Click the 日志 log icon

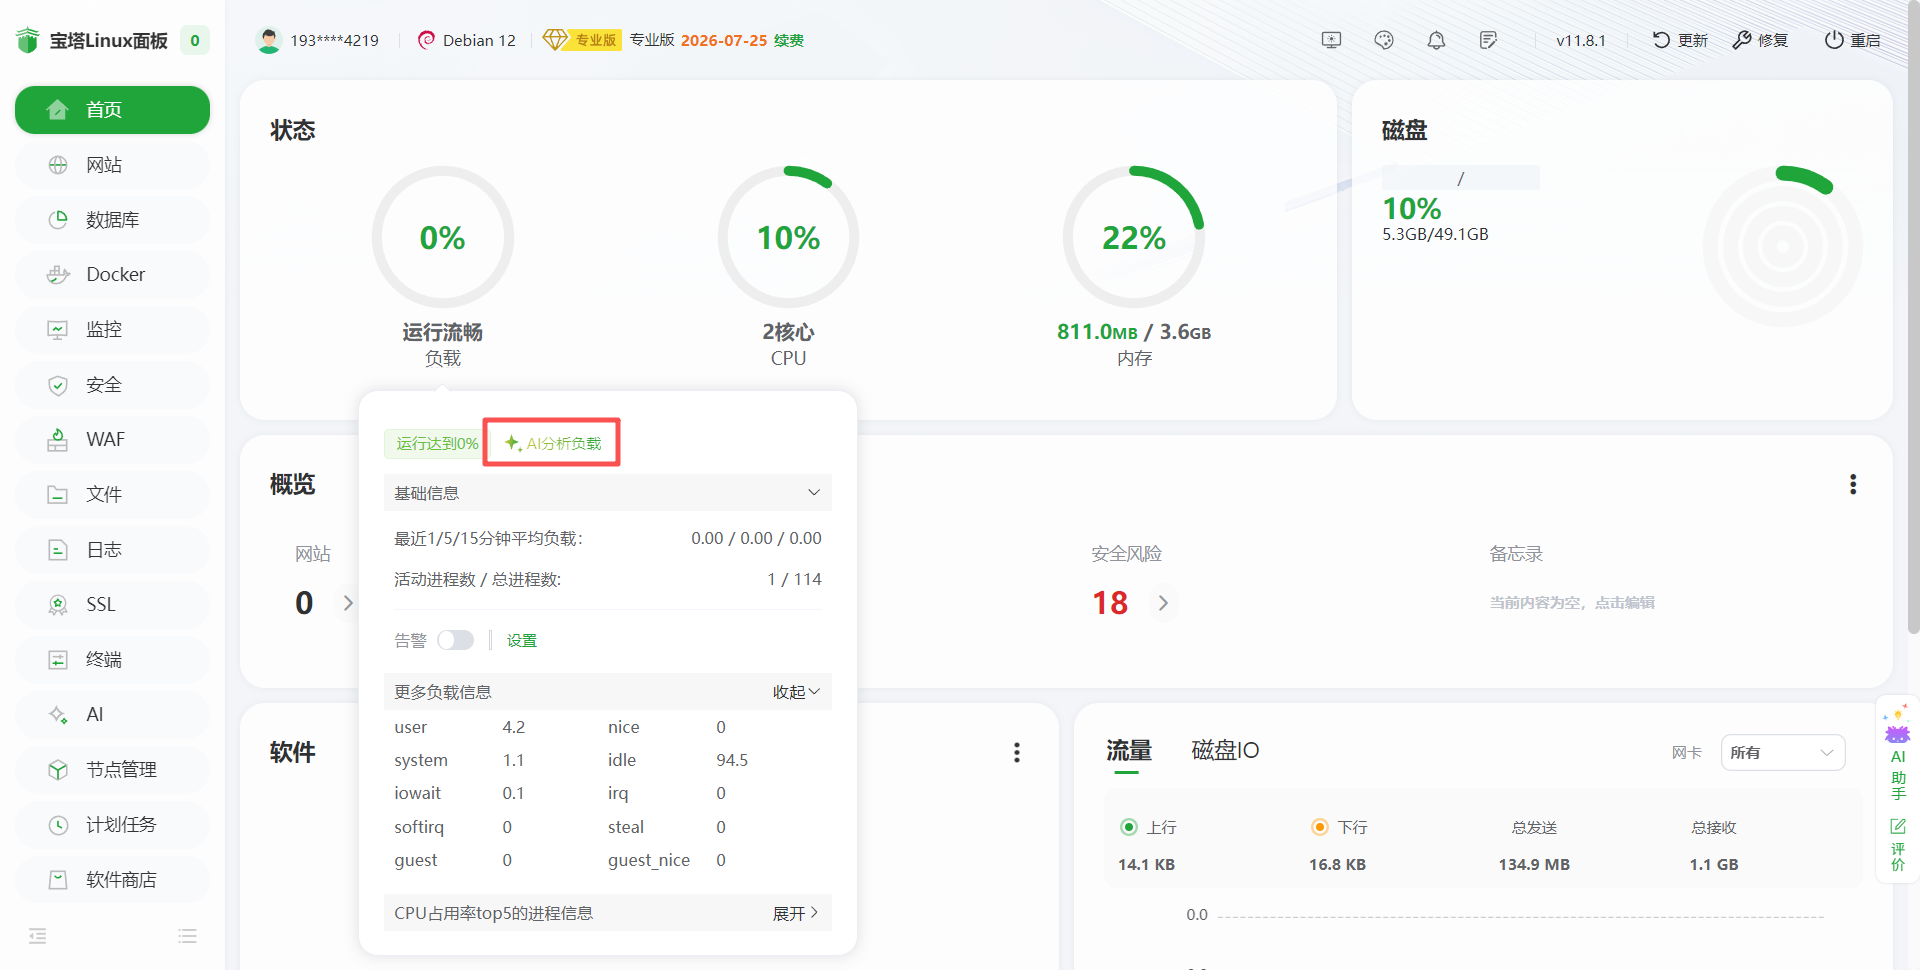(58, 550)
